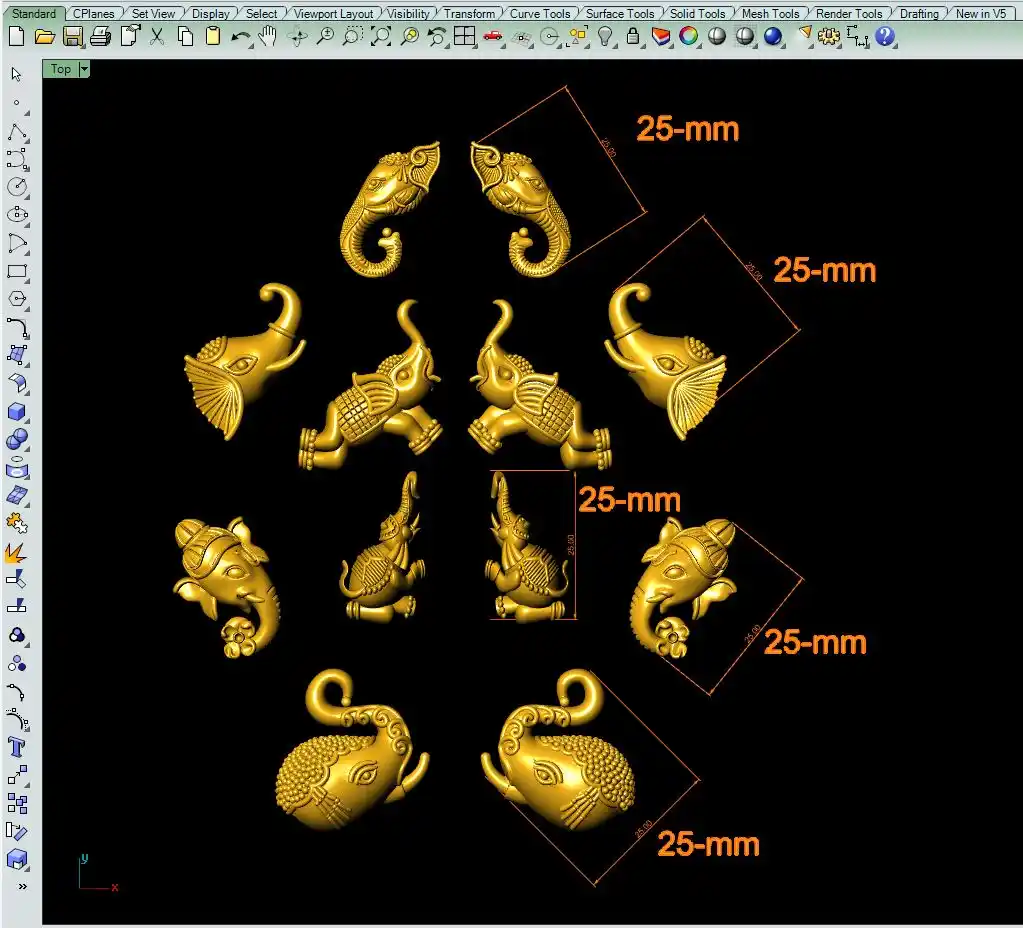Click the Zoom Extents icon

(381, 37)
